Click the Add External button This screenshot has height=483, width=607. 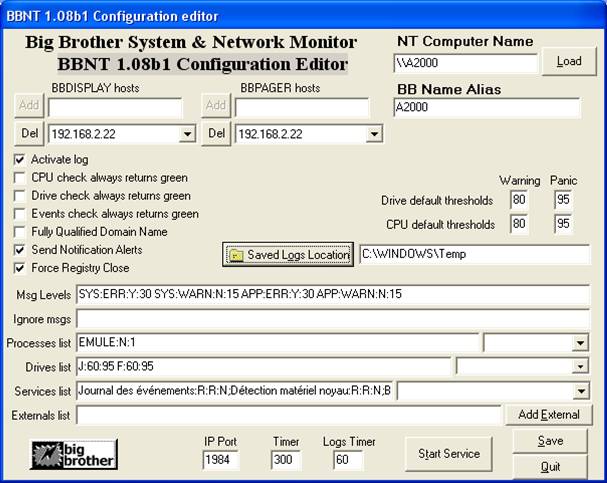point(549,415)
